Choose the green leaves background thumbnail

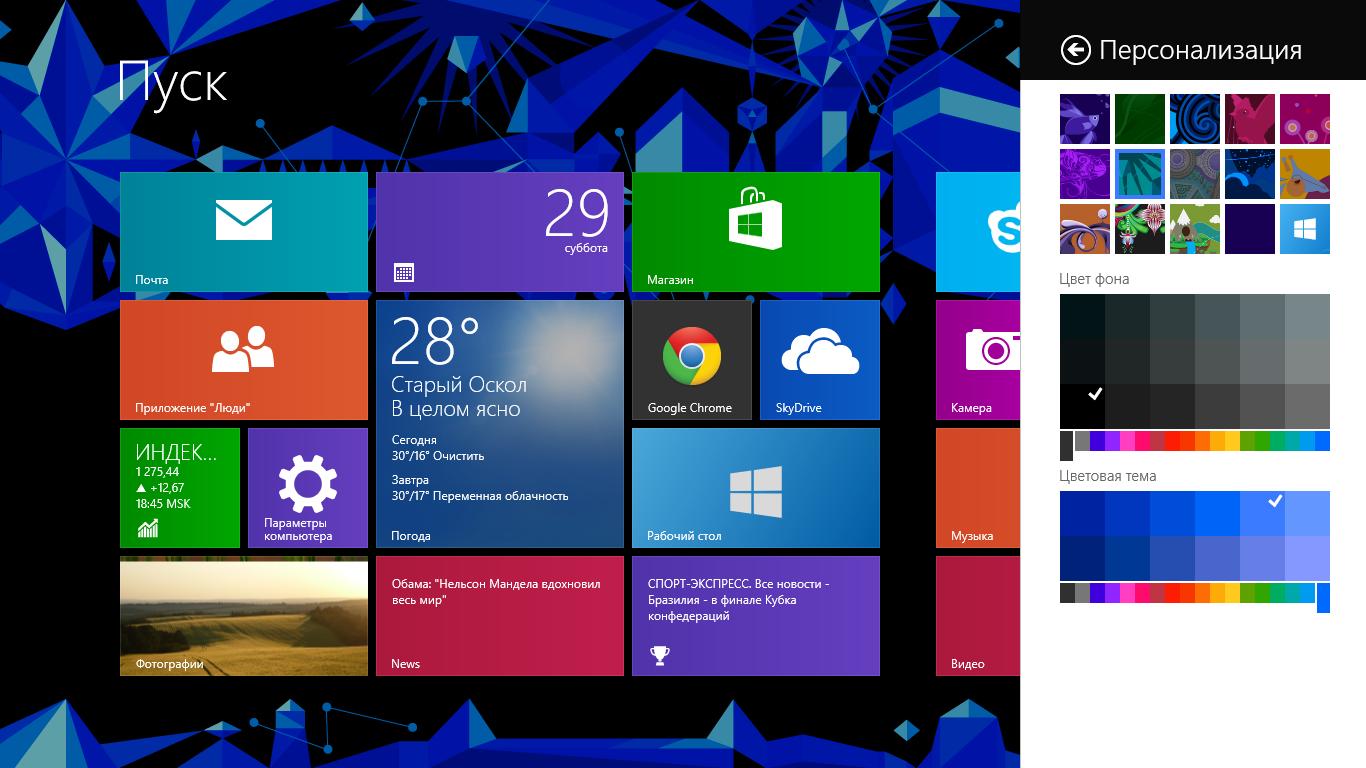pyautogui.click(x=1140, y=119)
